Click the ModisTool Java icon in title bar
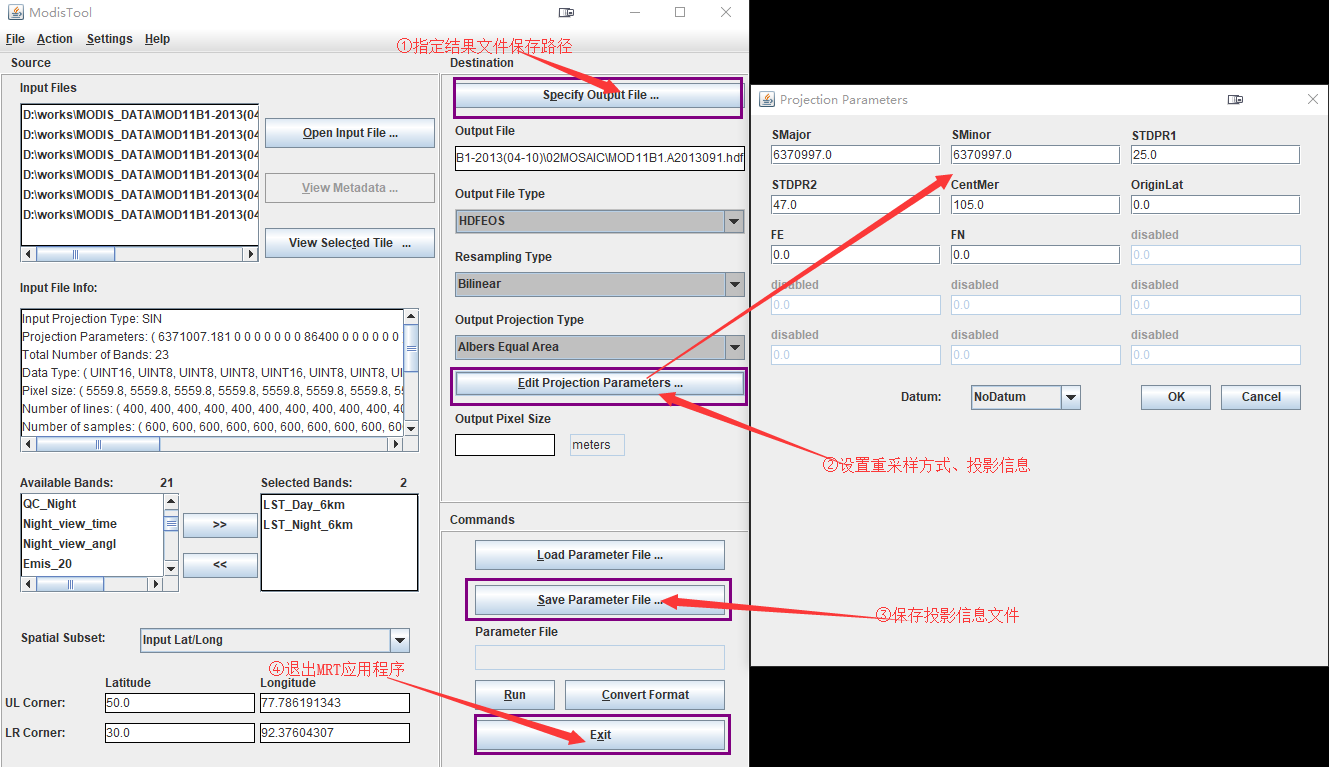The width and height of the screenshot is (1329, 767). pos(15,12)
